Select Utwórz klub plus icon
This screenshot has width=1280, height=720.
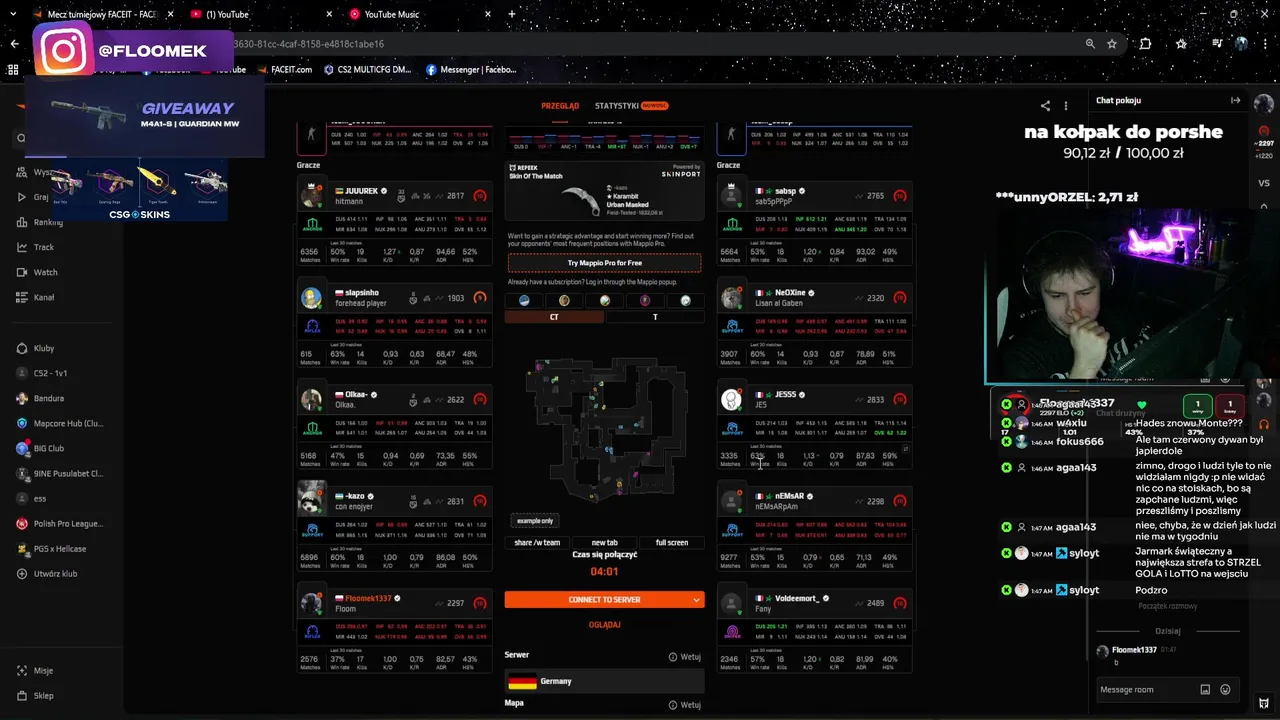(x=22, y=574)
